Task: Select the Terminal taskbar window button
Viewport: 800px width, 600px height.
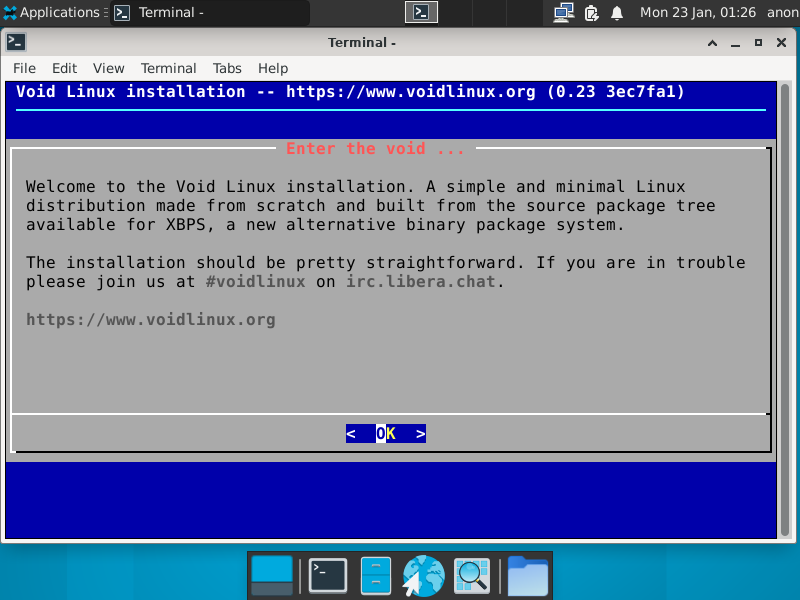Action: click(210, 13)
